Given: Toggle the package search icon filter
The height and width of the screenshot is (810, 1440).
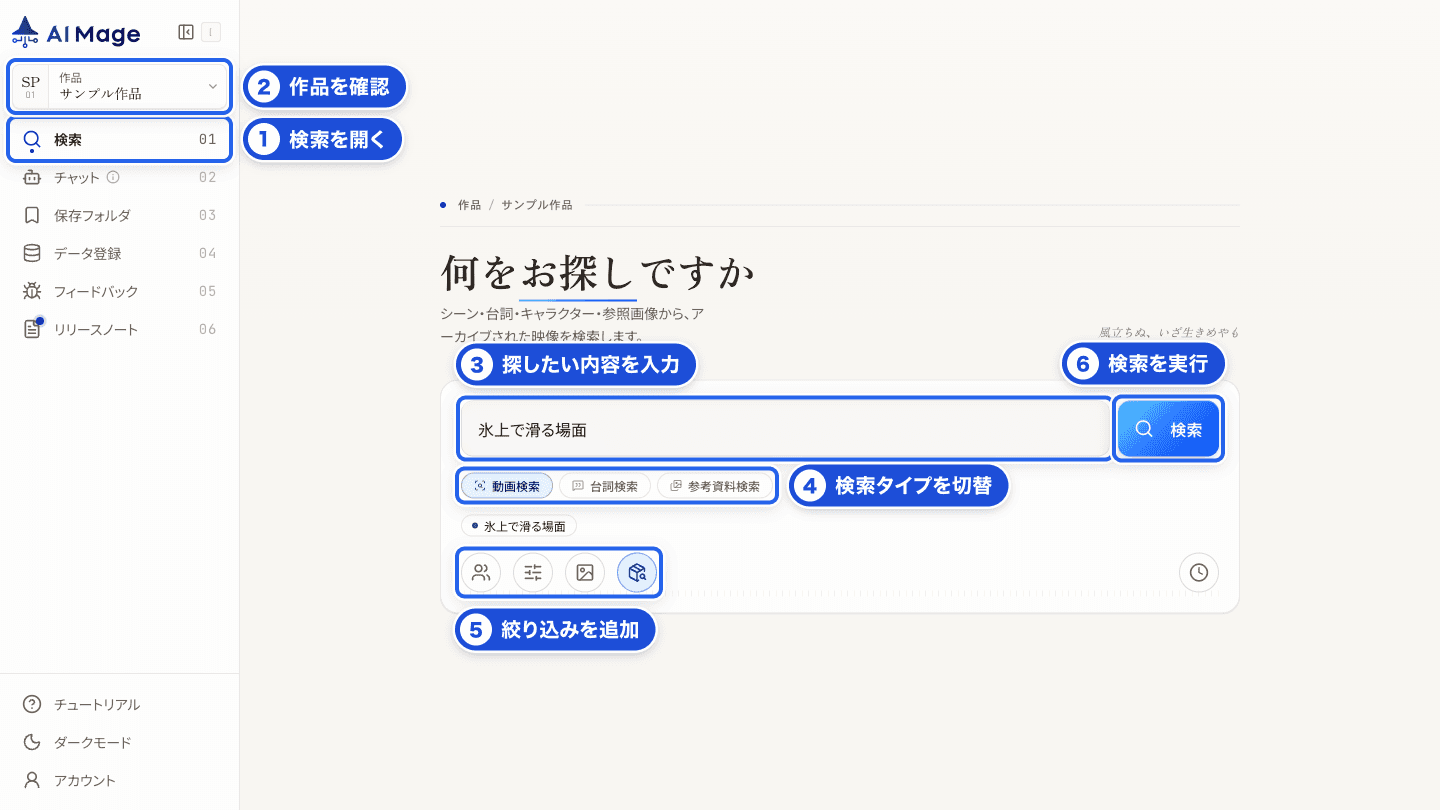Looking at the screenshot, I should 637,573.
